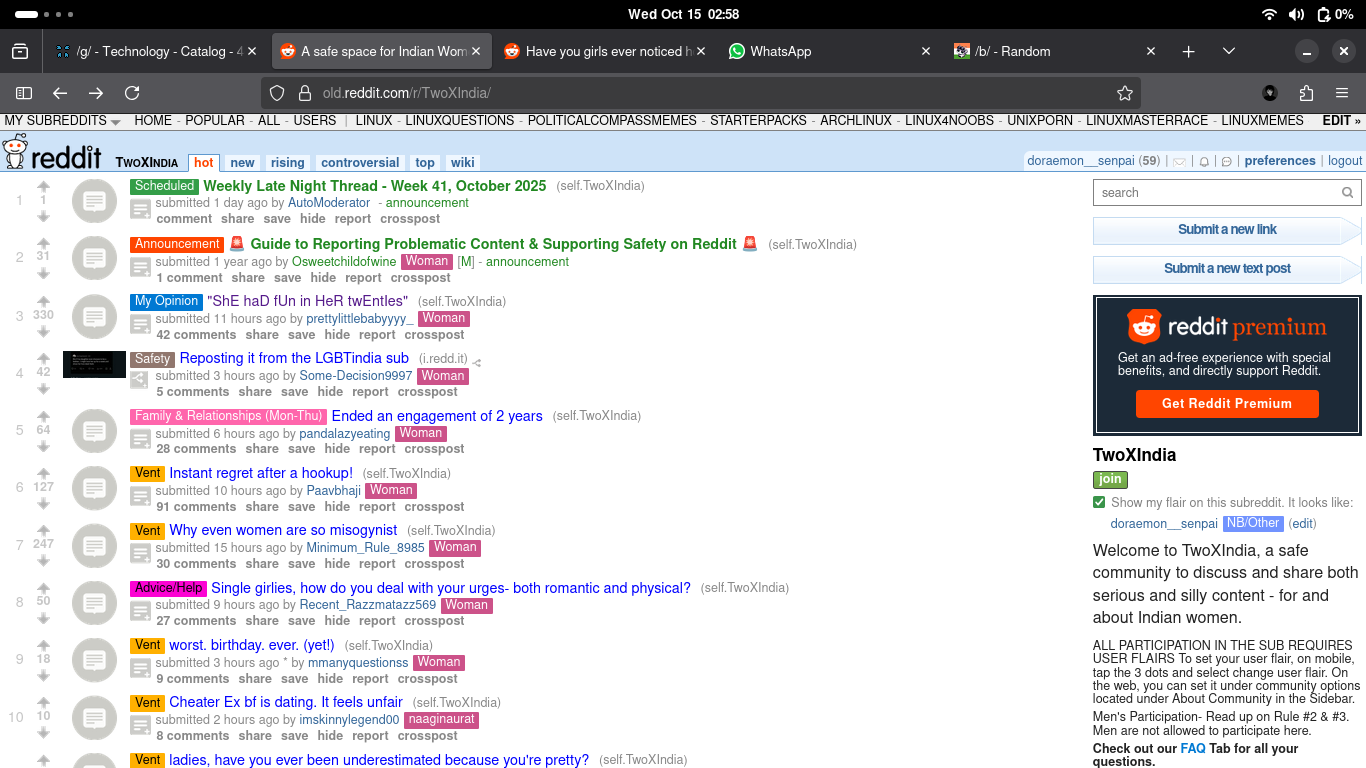The image size is (1366, 768).
Task: Expand the text of "ShE haD fUn" post
Action: [141, 325]
